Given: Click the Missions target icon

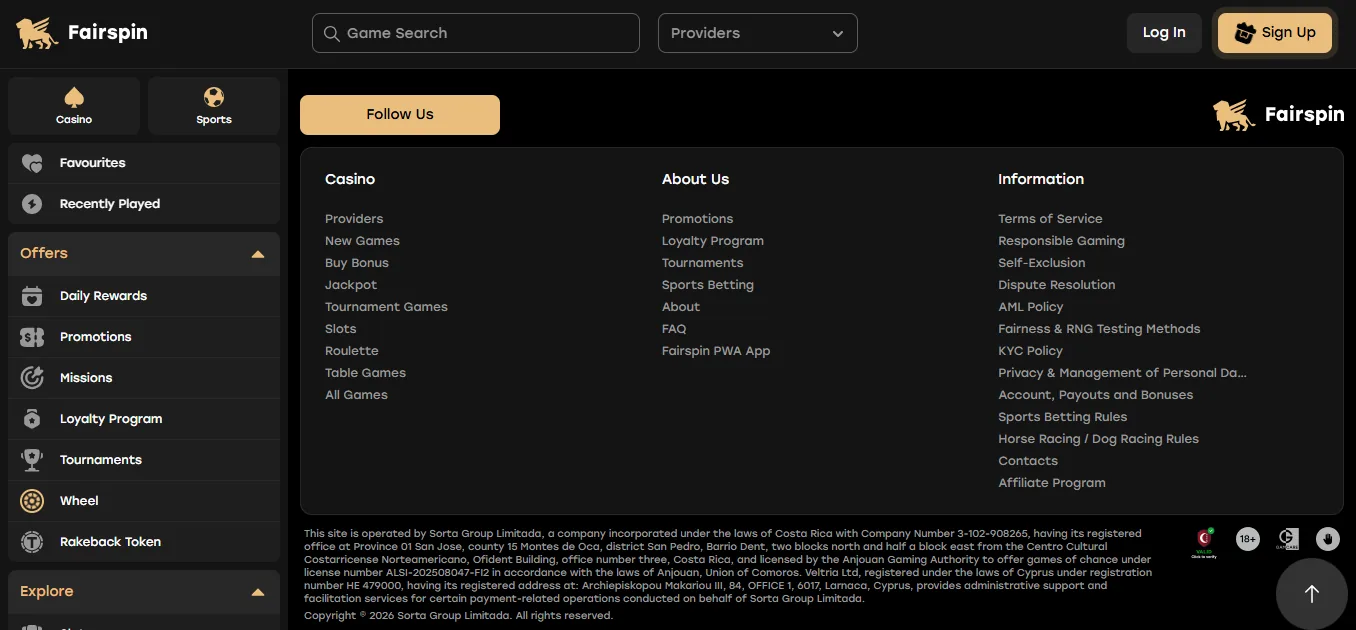Looking at the screenshot, I should (32, 378).
